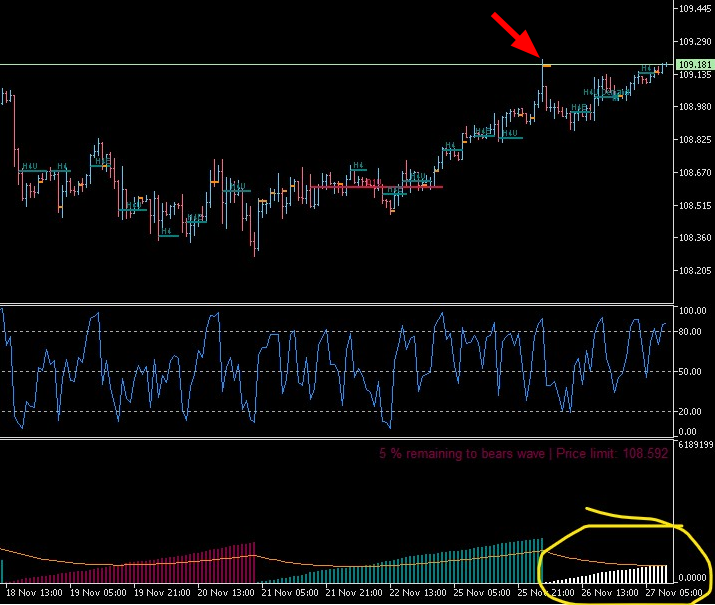Click the red arrow annotation tip
Image resolution: width=715 pixels, height=605 pixels.
point(540,57)
